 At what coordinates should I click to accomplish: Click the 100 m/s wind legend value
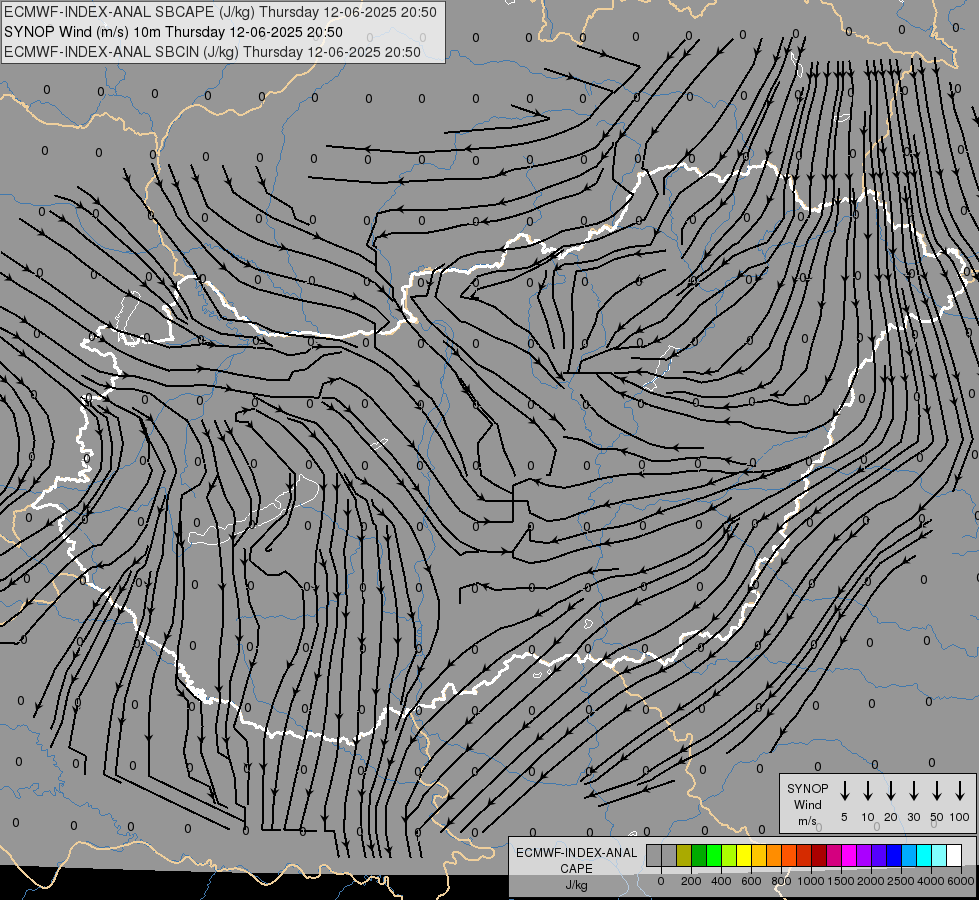(960, 817)
